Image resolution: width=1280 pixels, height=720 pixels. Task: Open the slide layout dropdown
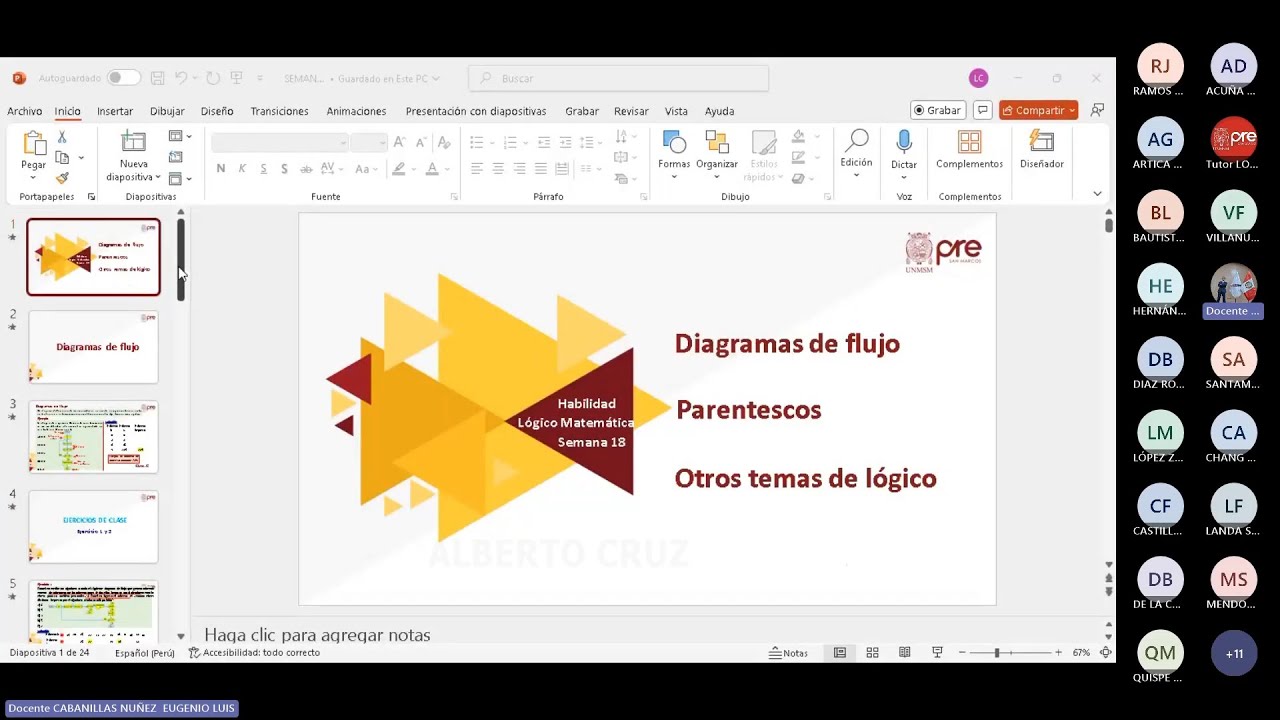tap(180, 137)
